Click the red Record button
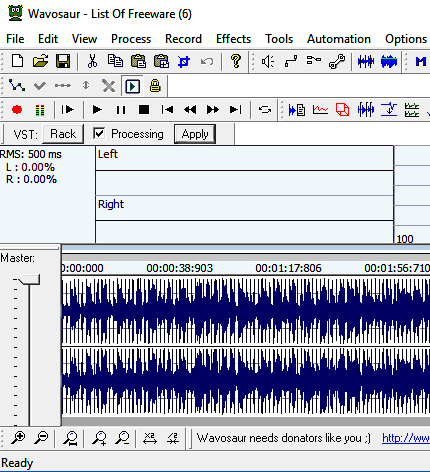 click(17, 110)
